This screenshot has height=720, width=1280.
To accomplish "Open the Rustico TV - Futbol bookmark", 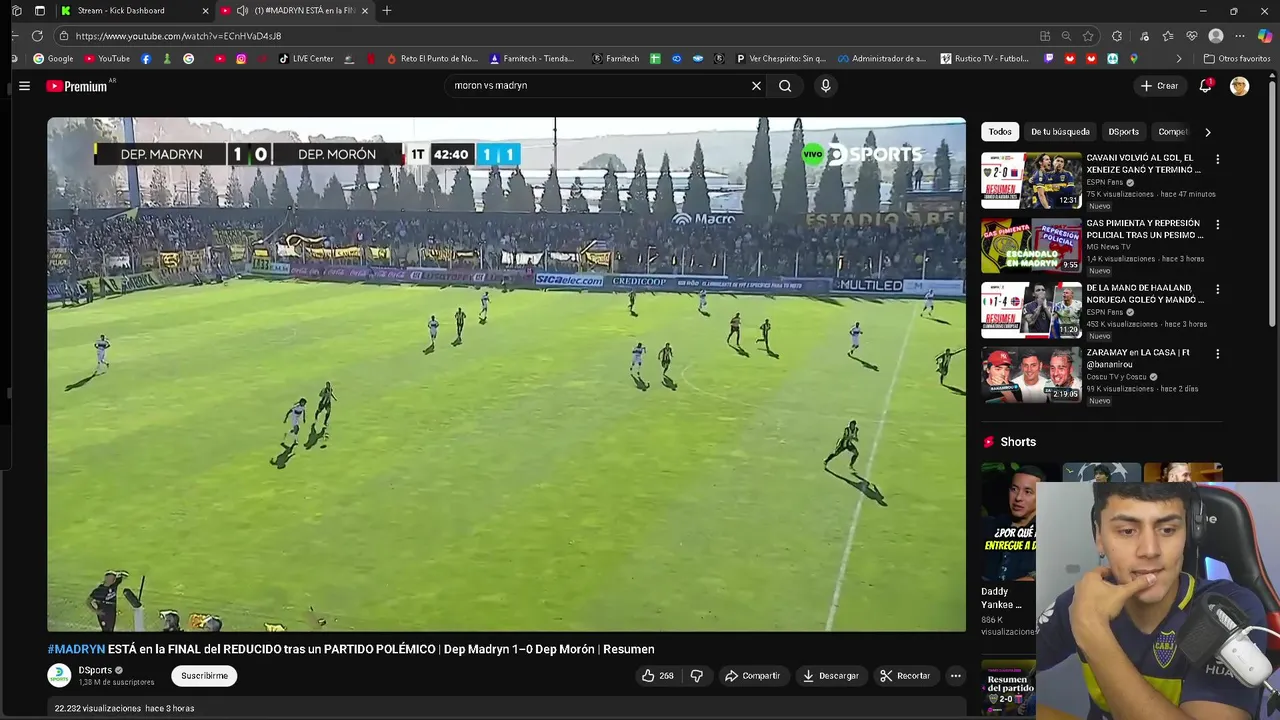I will pos(984,59).
